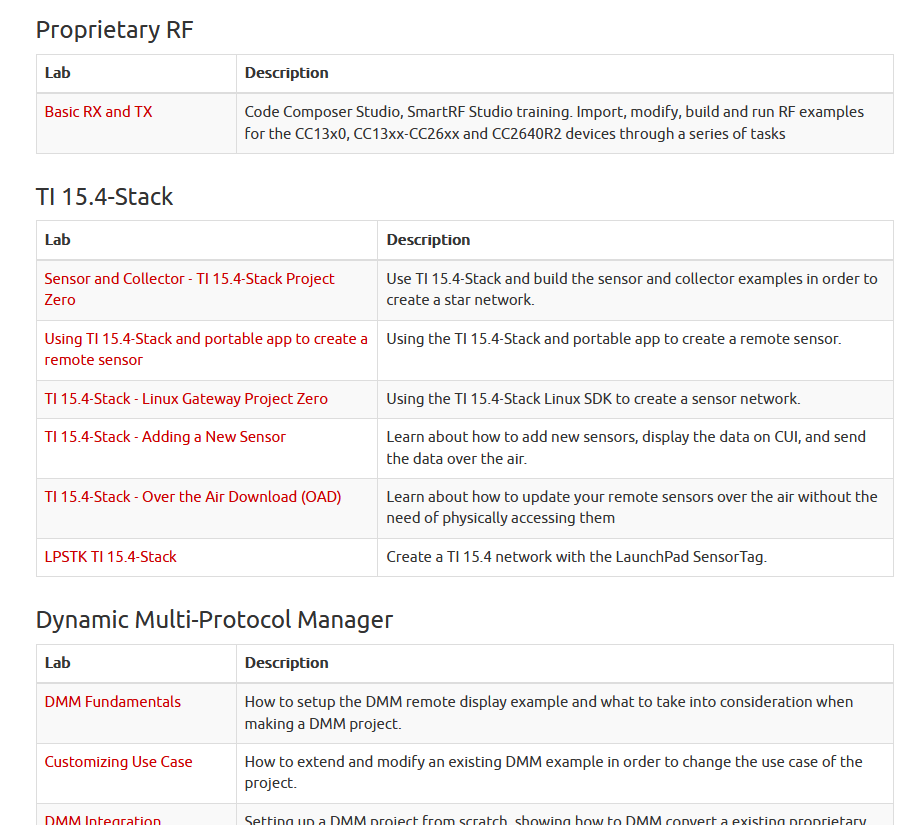Click the star network description cell
The height and width of the screenshot is (825, 898).
coord(631,289)
